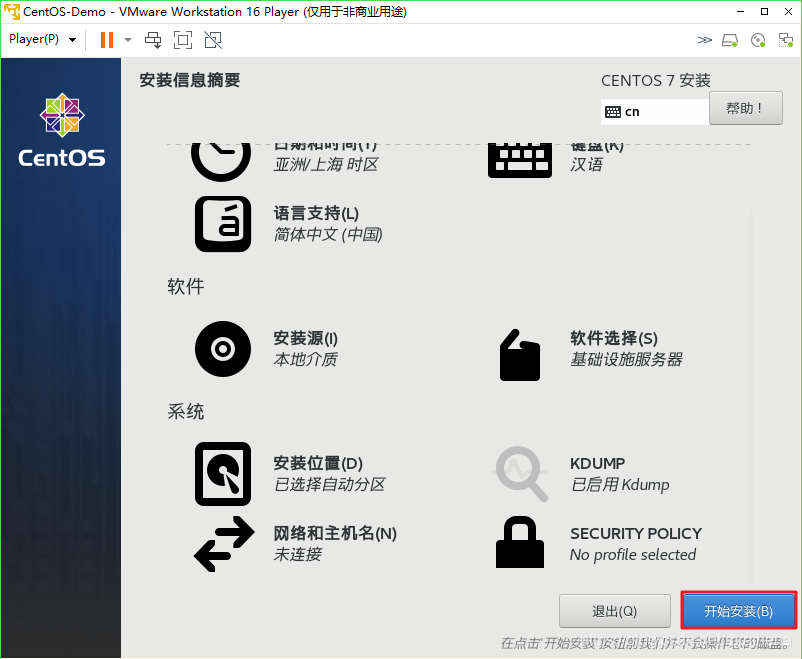Click the 系统 section header

point(186,411)
